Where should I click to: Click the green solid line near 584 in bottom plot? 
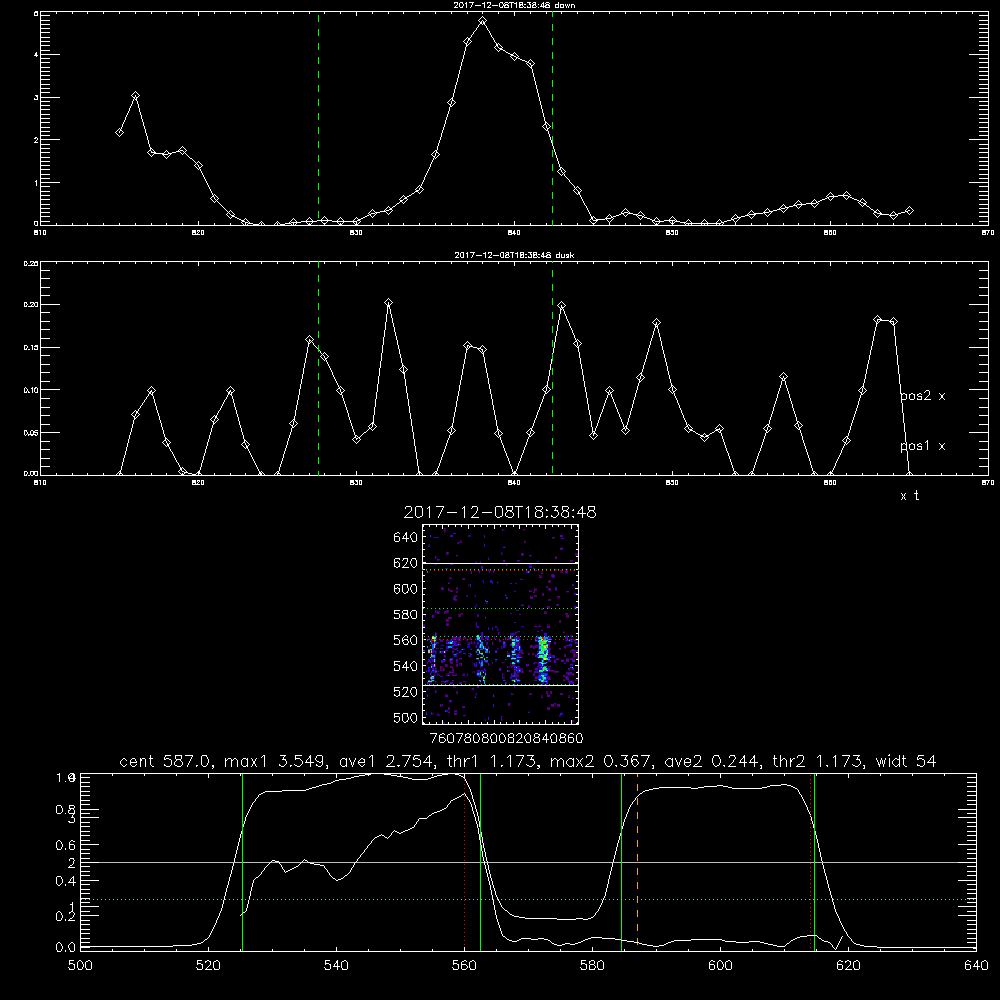pyautogui.click(x=621, y=861)
